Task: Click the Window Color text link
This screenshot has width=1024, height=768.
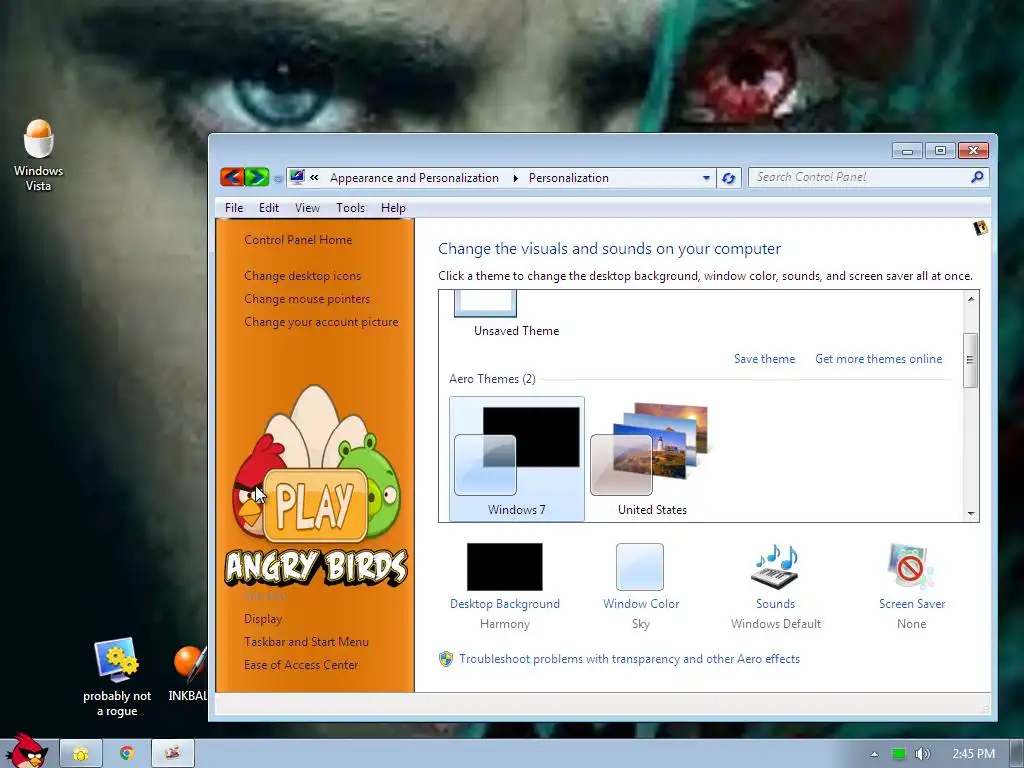Action: pyautogui.click(x=641, y=604)
